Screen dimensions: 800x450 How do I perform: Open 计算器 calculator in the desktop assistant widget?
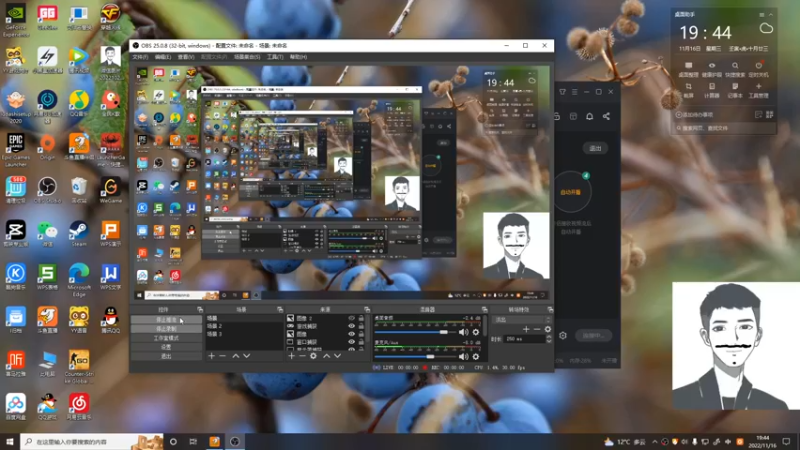coord(712,89)
